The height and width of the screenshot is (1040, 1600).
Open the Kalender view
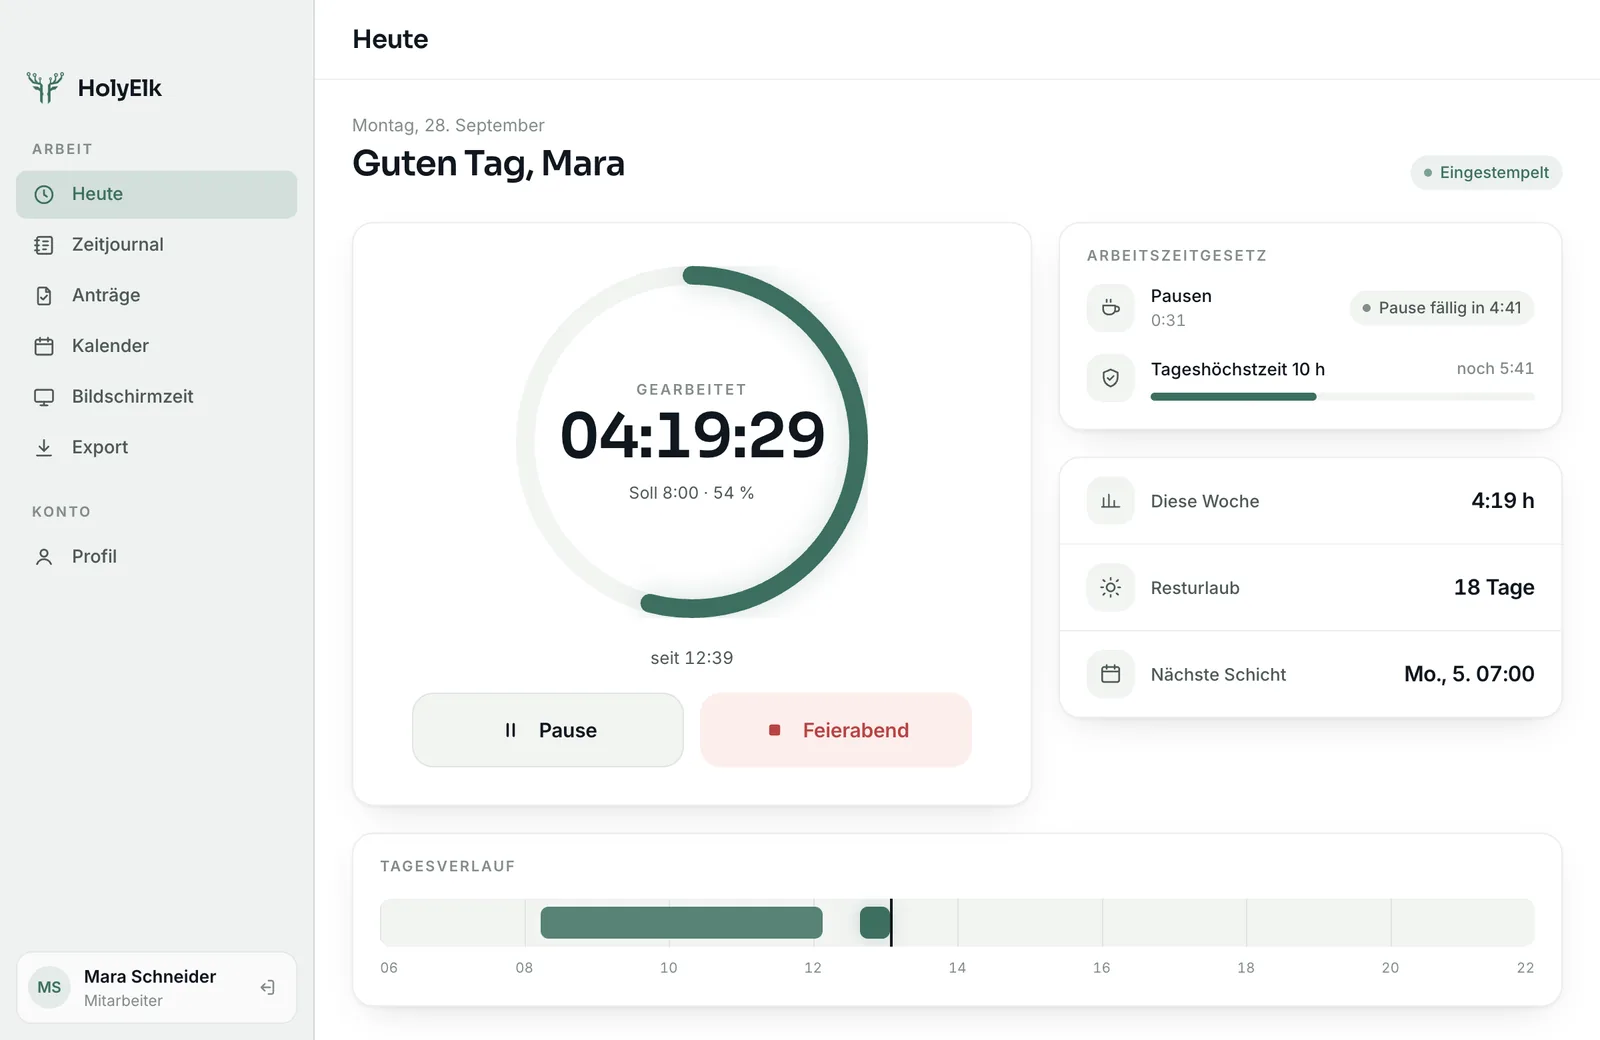click(x=156, y=346)
